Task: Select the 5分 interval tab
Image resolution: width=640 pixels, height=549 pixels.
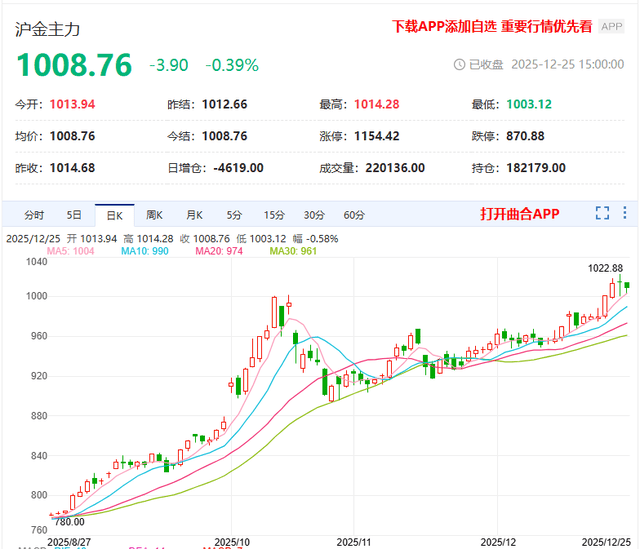Action: click(x=234, y=215)
